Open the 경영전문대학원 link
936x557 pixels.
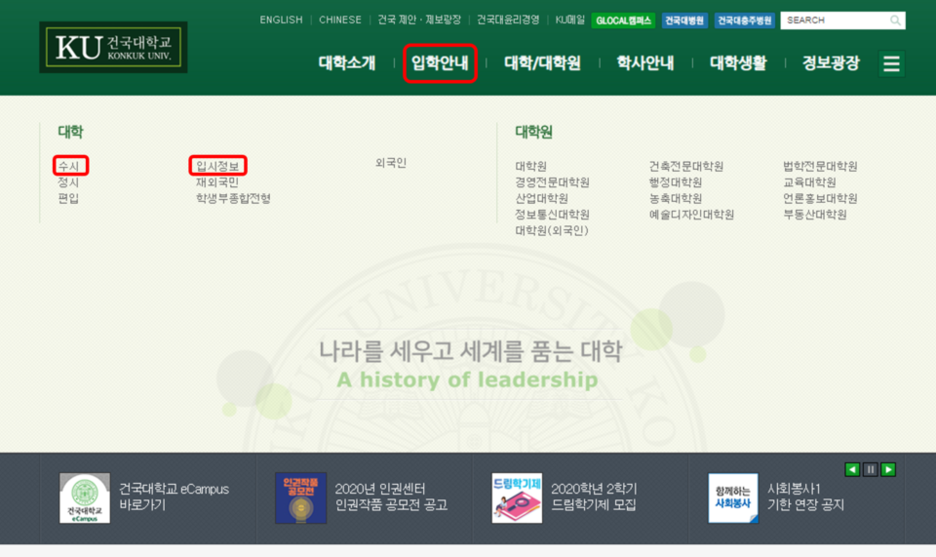coord(552,182)
